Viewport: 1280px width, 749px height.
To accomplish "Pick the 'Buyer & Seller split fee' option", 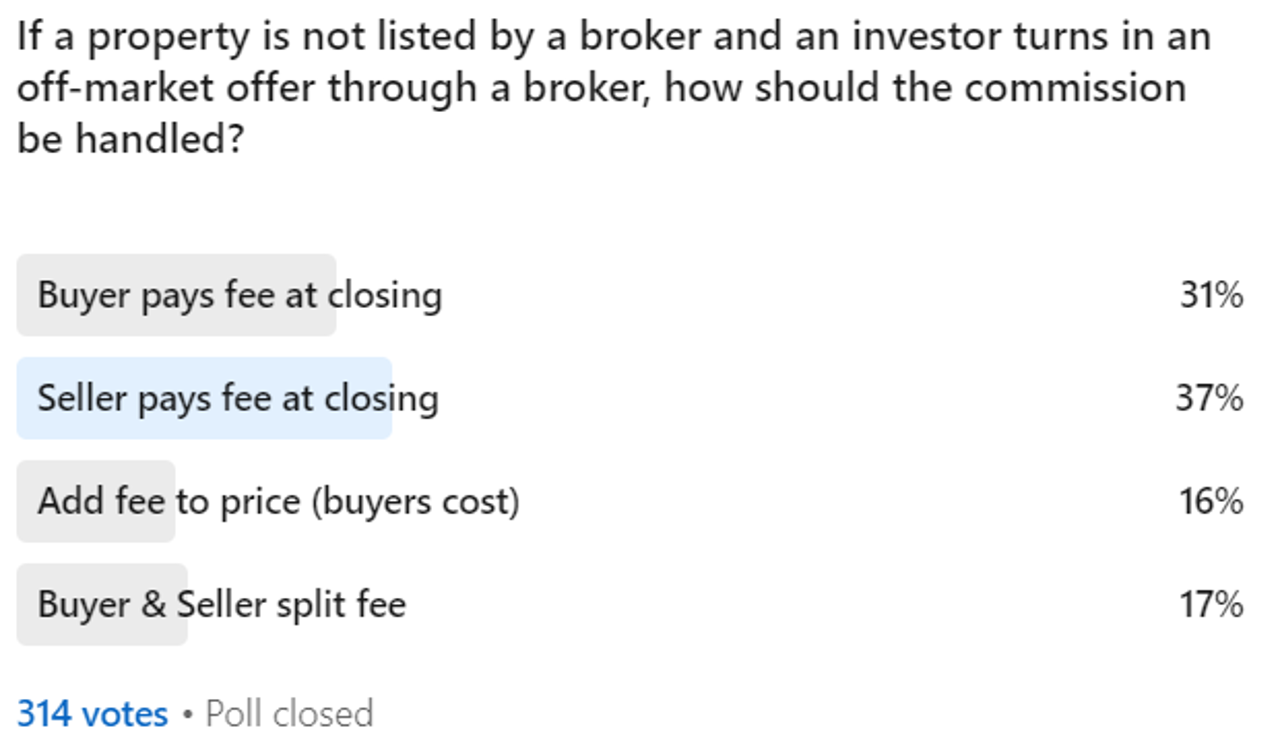I will 222,604.
